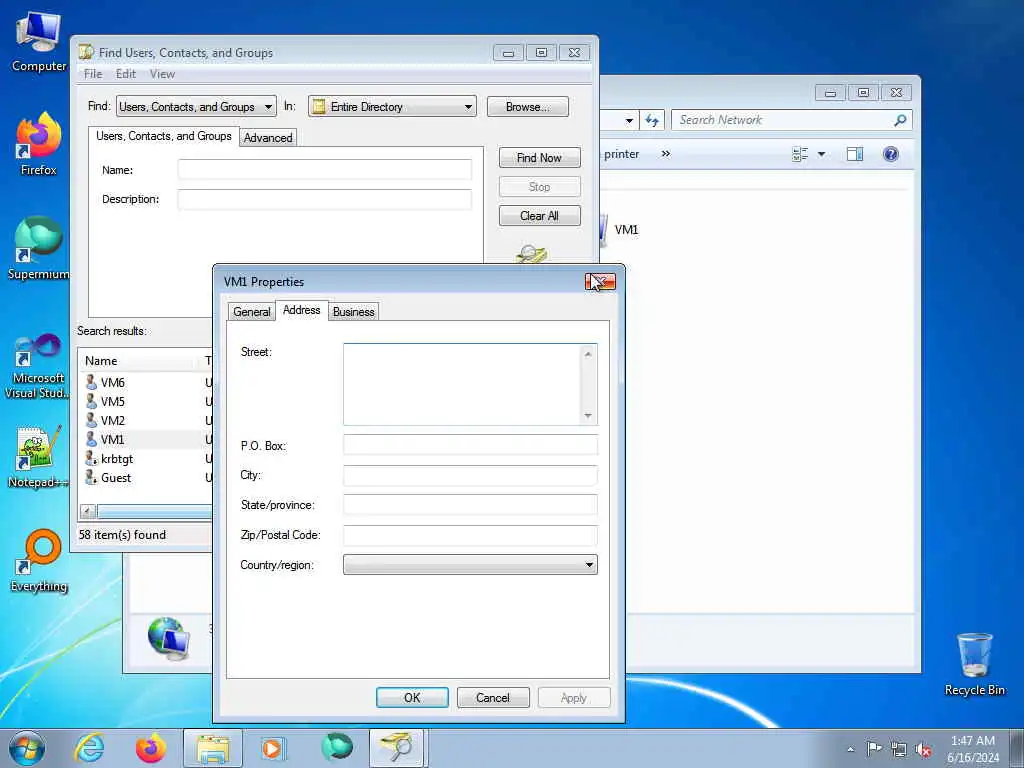Screen dimensions: 1024x768
Task: Click the search results left scroll arrow
Action: pyautogui.click(x=88, y=511)
